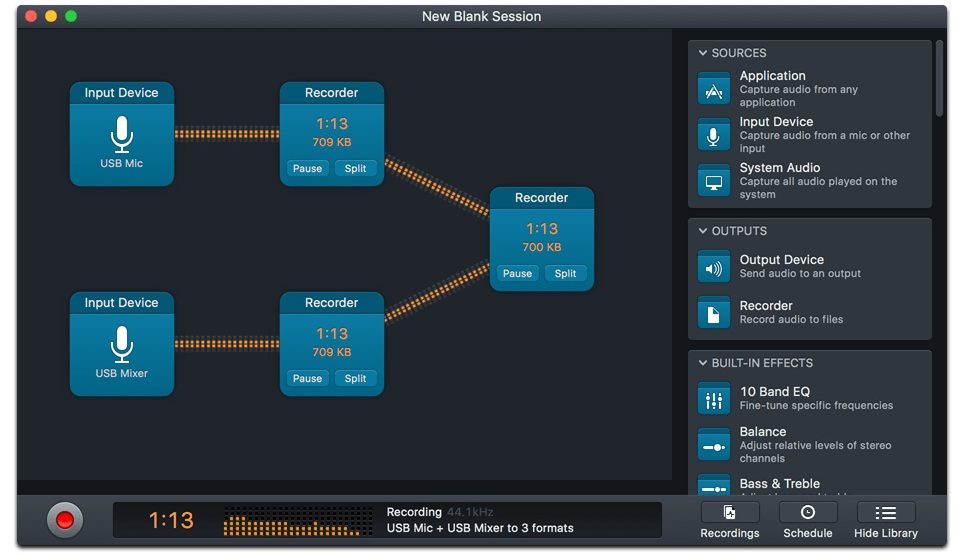
Task: Click the Application source icon
Action: [713, 89]
